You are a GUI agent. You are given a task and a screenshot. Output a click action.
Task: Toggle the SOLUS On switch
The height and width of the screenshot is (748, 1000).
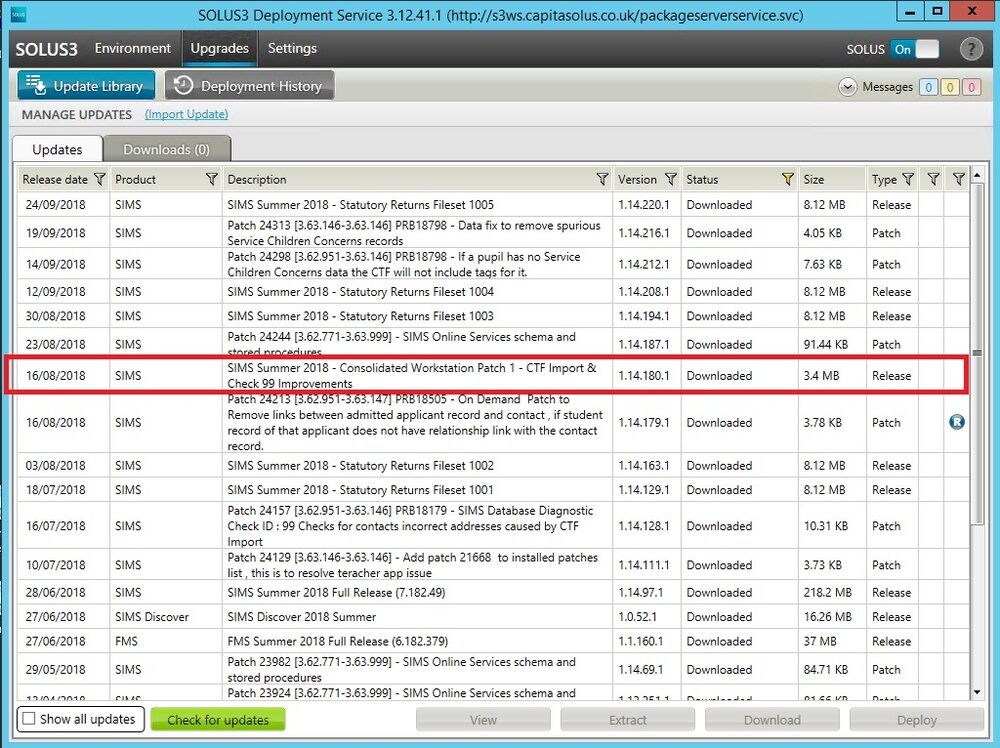915,49
